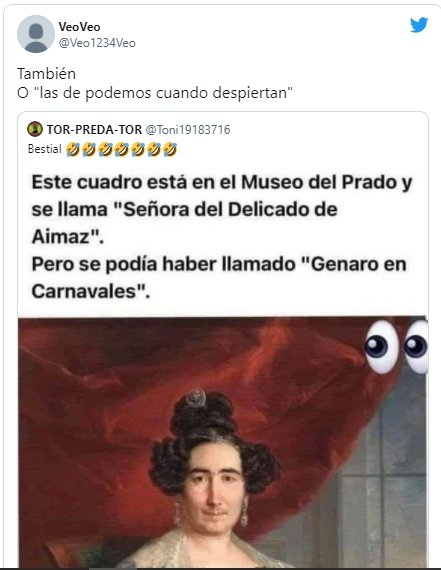Open the VeoVeo display name

tap(79, 27)
